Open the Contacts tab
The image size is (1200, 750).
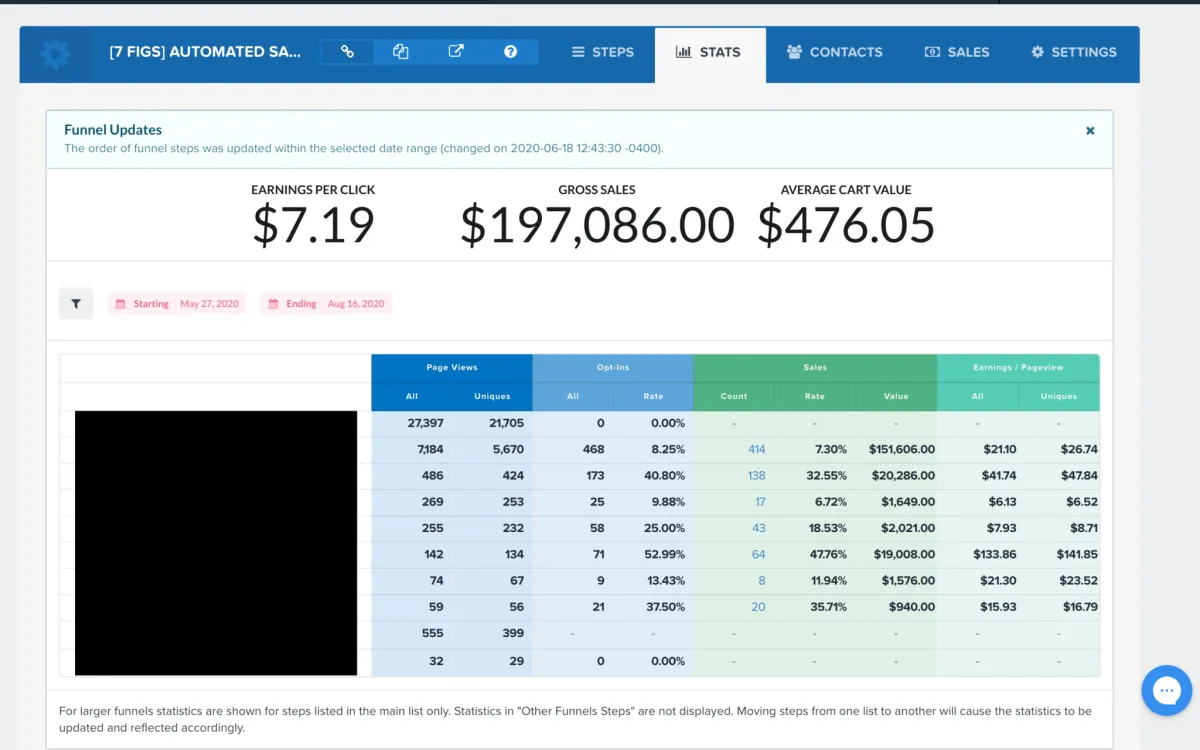pyautogui.click(x=835, y=52)
